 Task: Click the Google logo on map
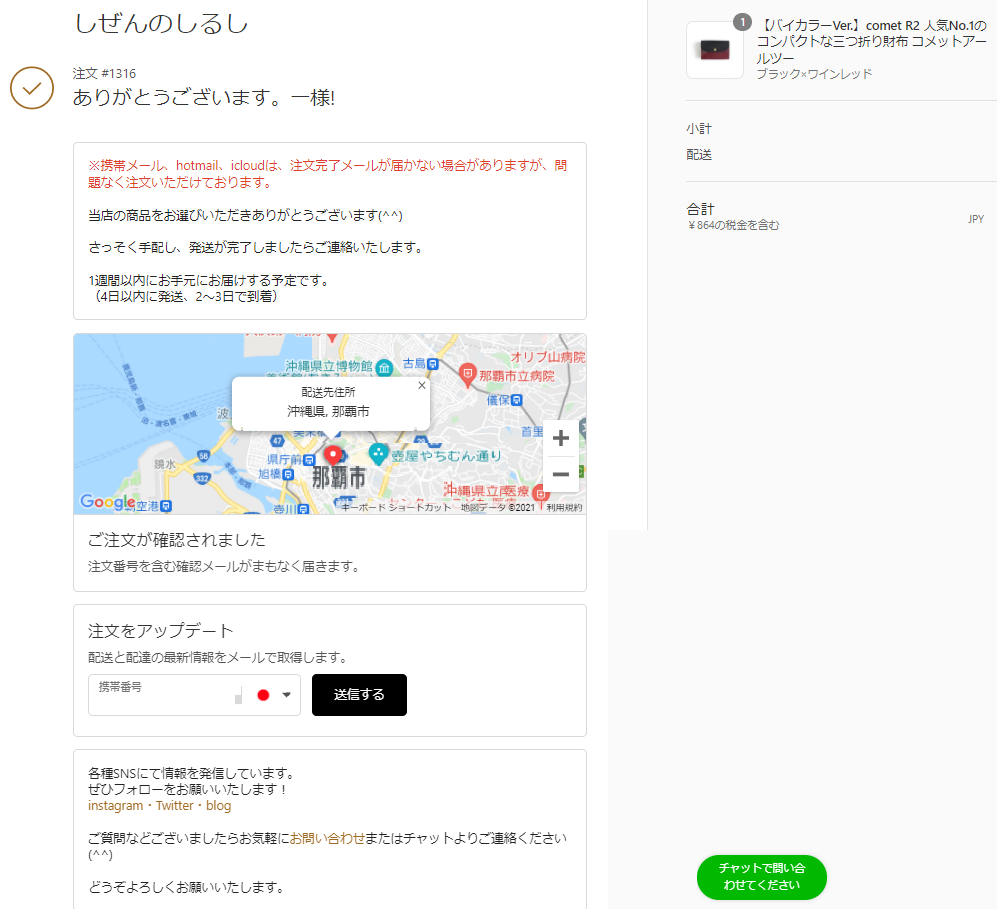107,502
